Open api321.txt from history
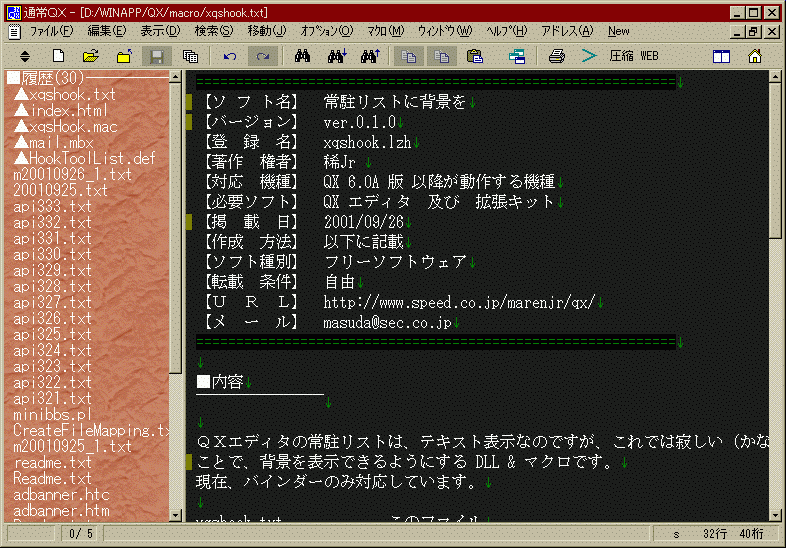 pyautogui.click(x=53, y=399)
